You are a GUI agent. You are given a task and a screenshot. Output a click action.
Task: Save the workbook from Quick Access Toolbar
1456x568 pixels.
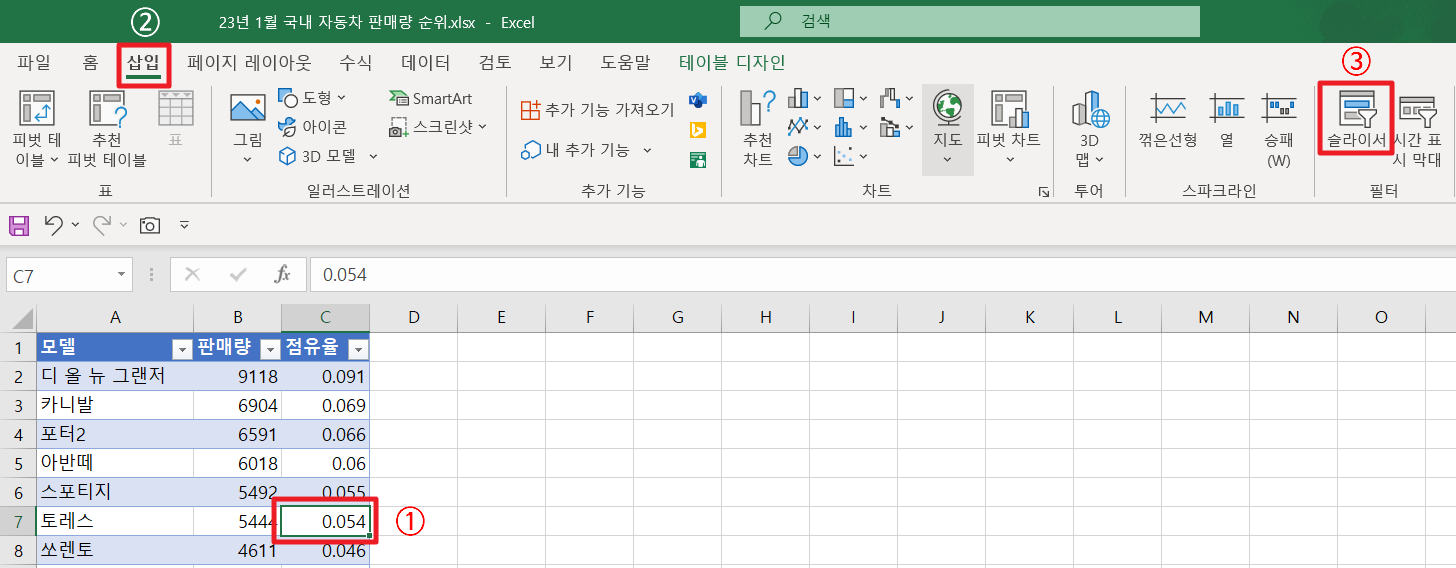(x=19, y=225)
